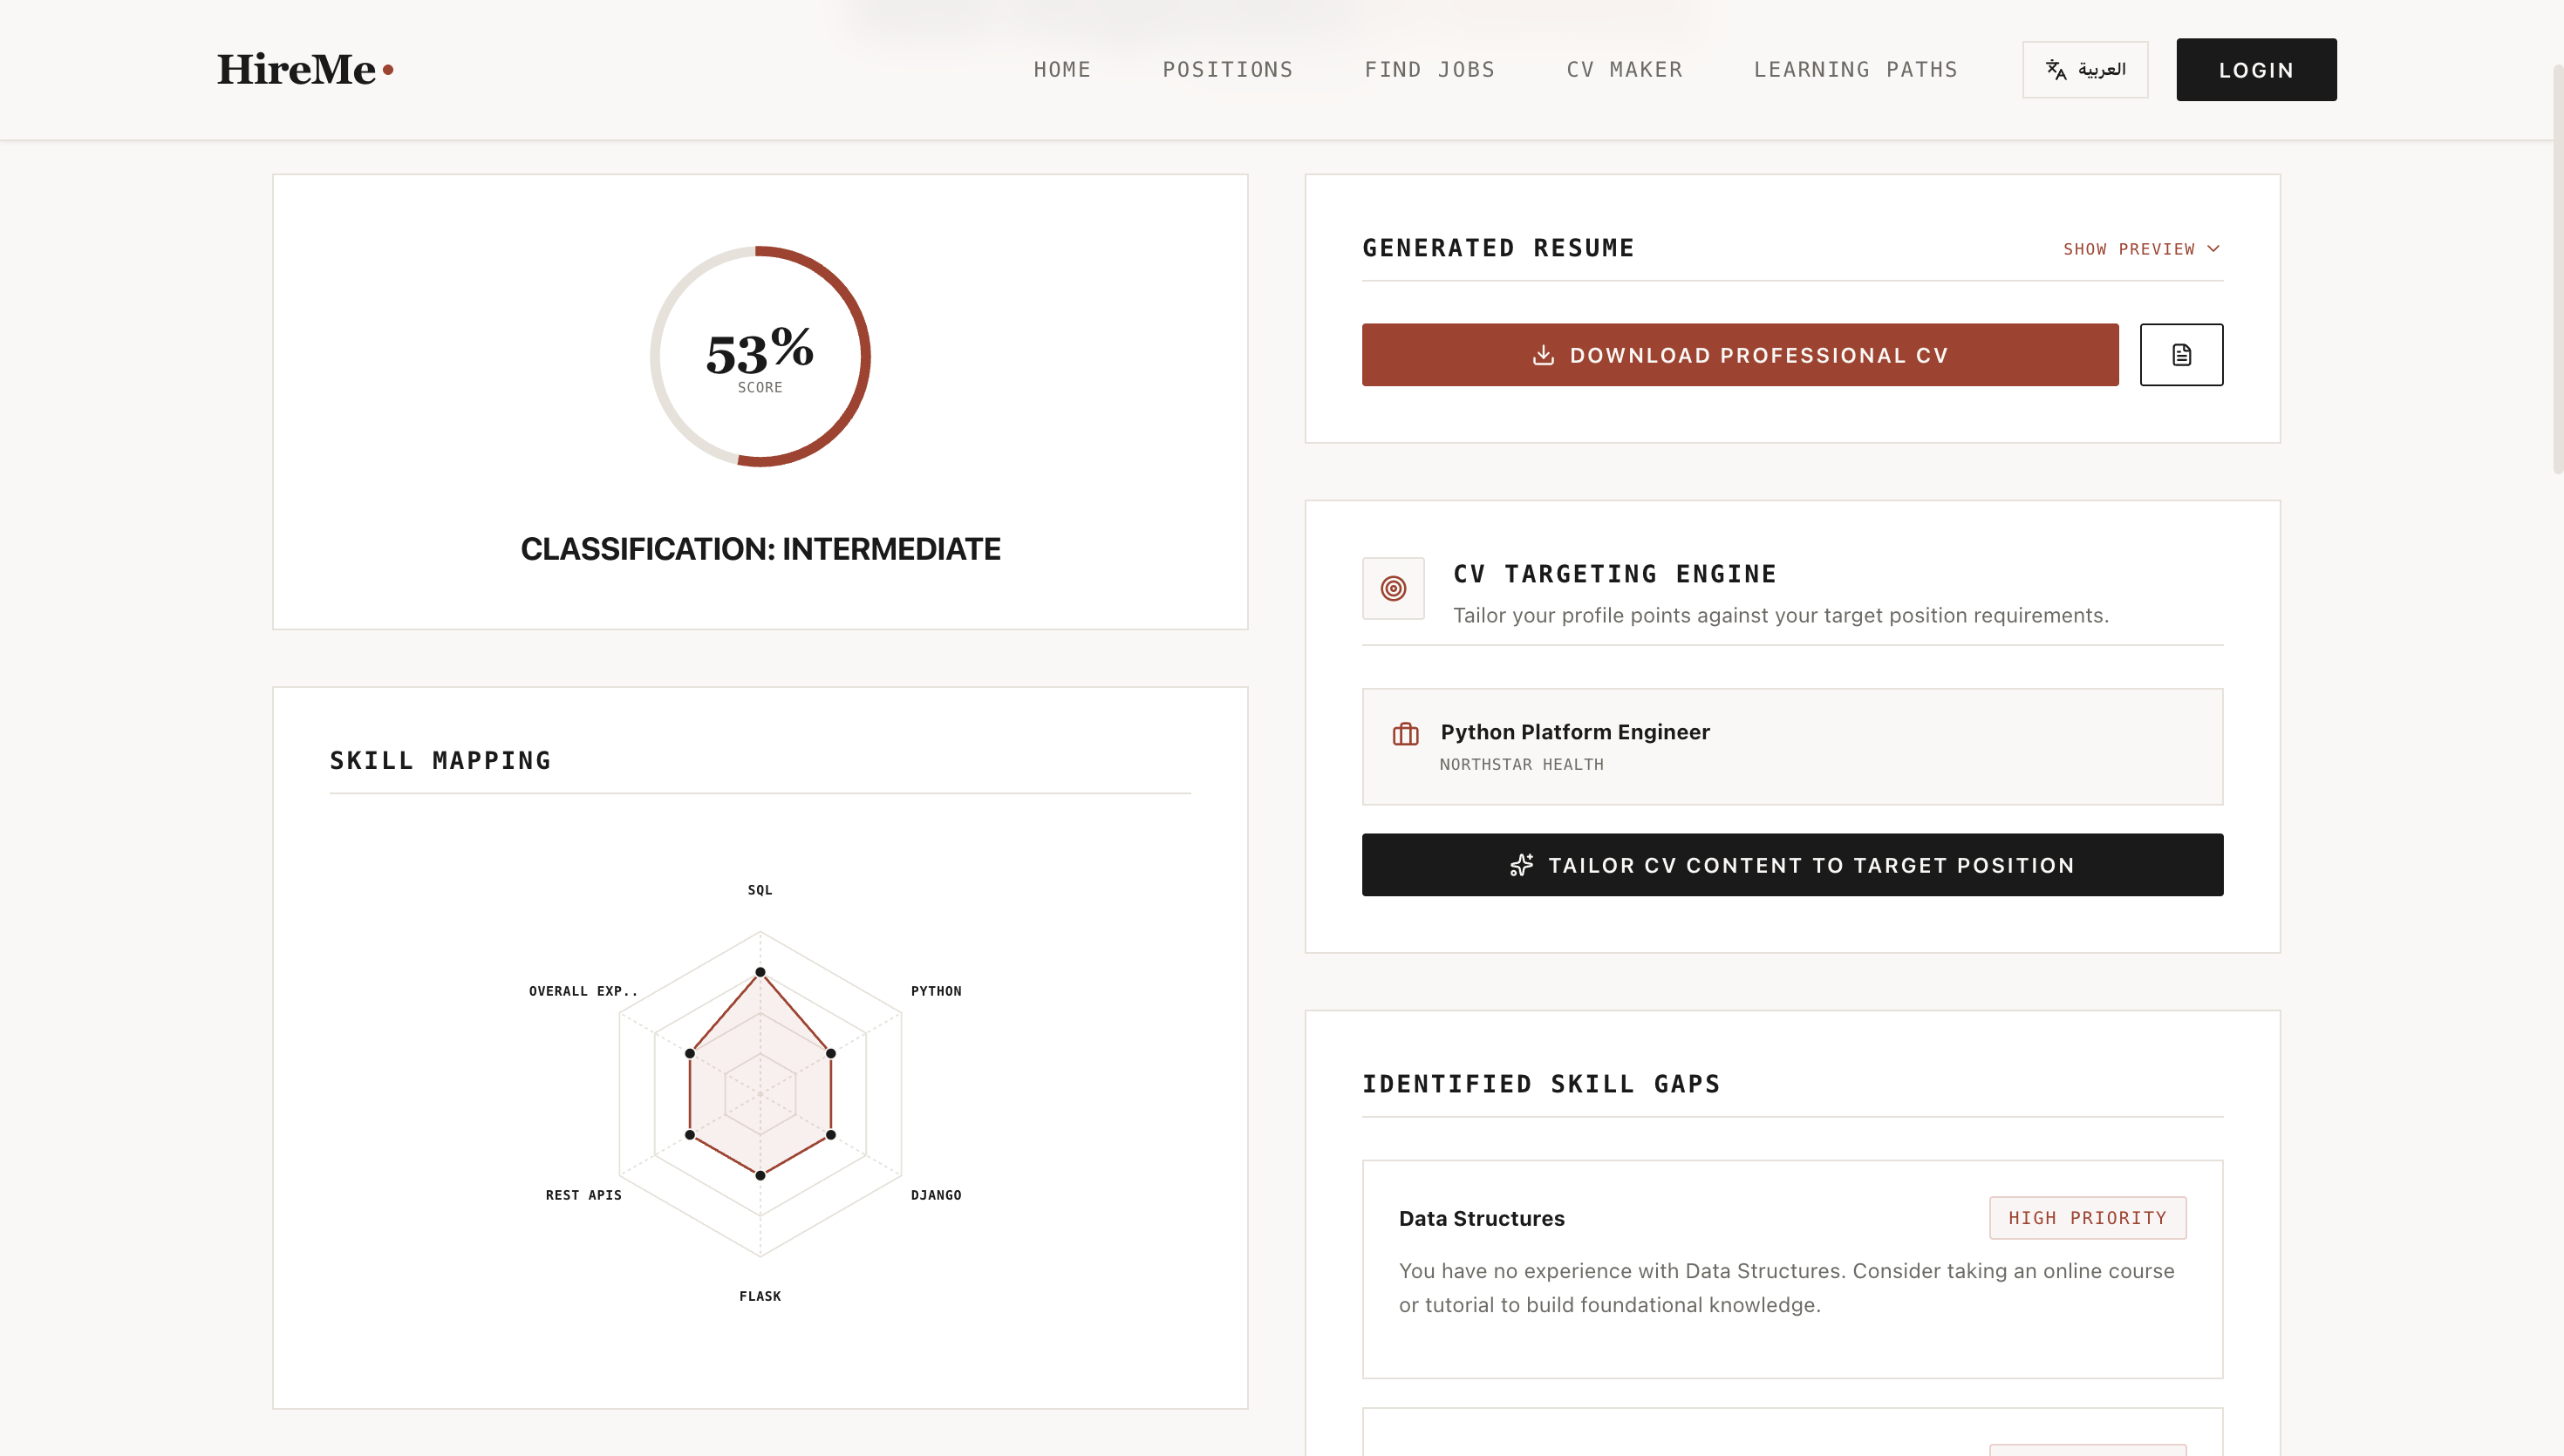Open the Positions nav item

[x=1227, y=69]
